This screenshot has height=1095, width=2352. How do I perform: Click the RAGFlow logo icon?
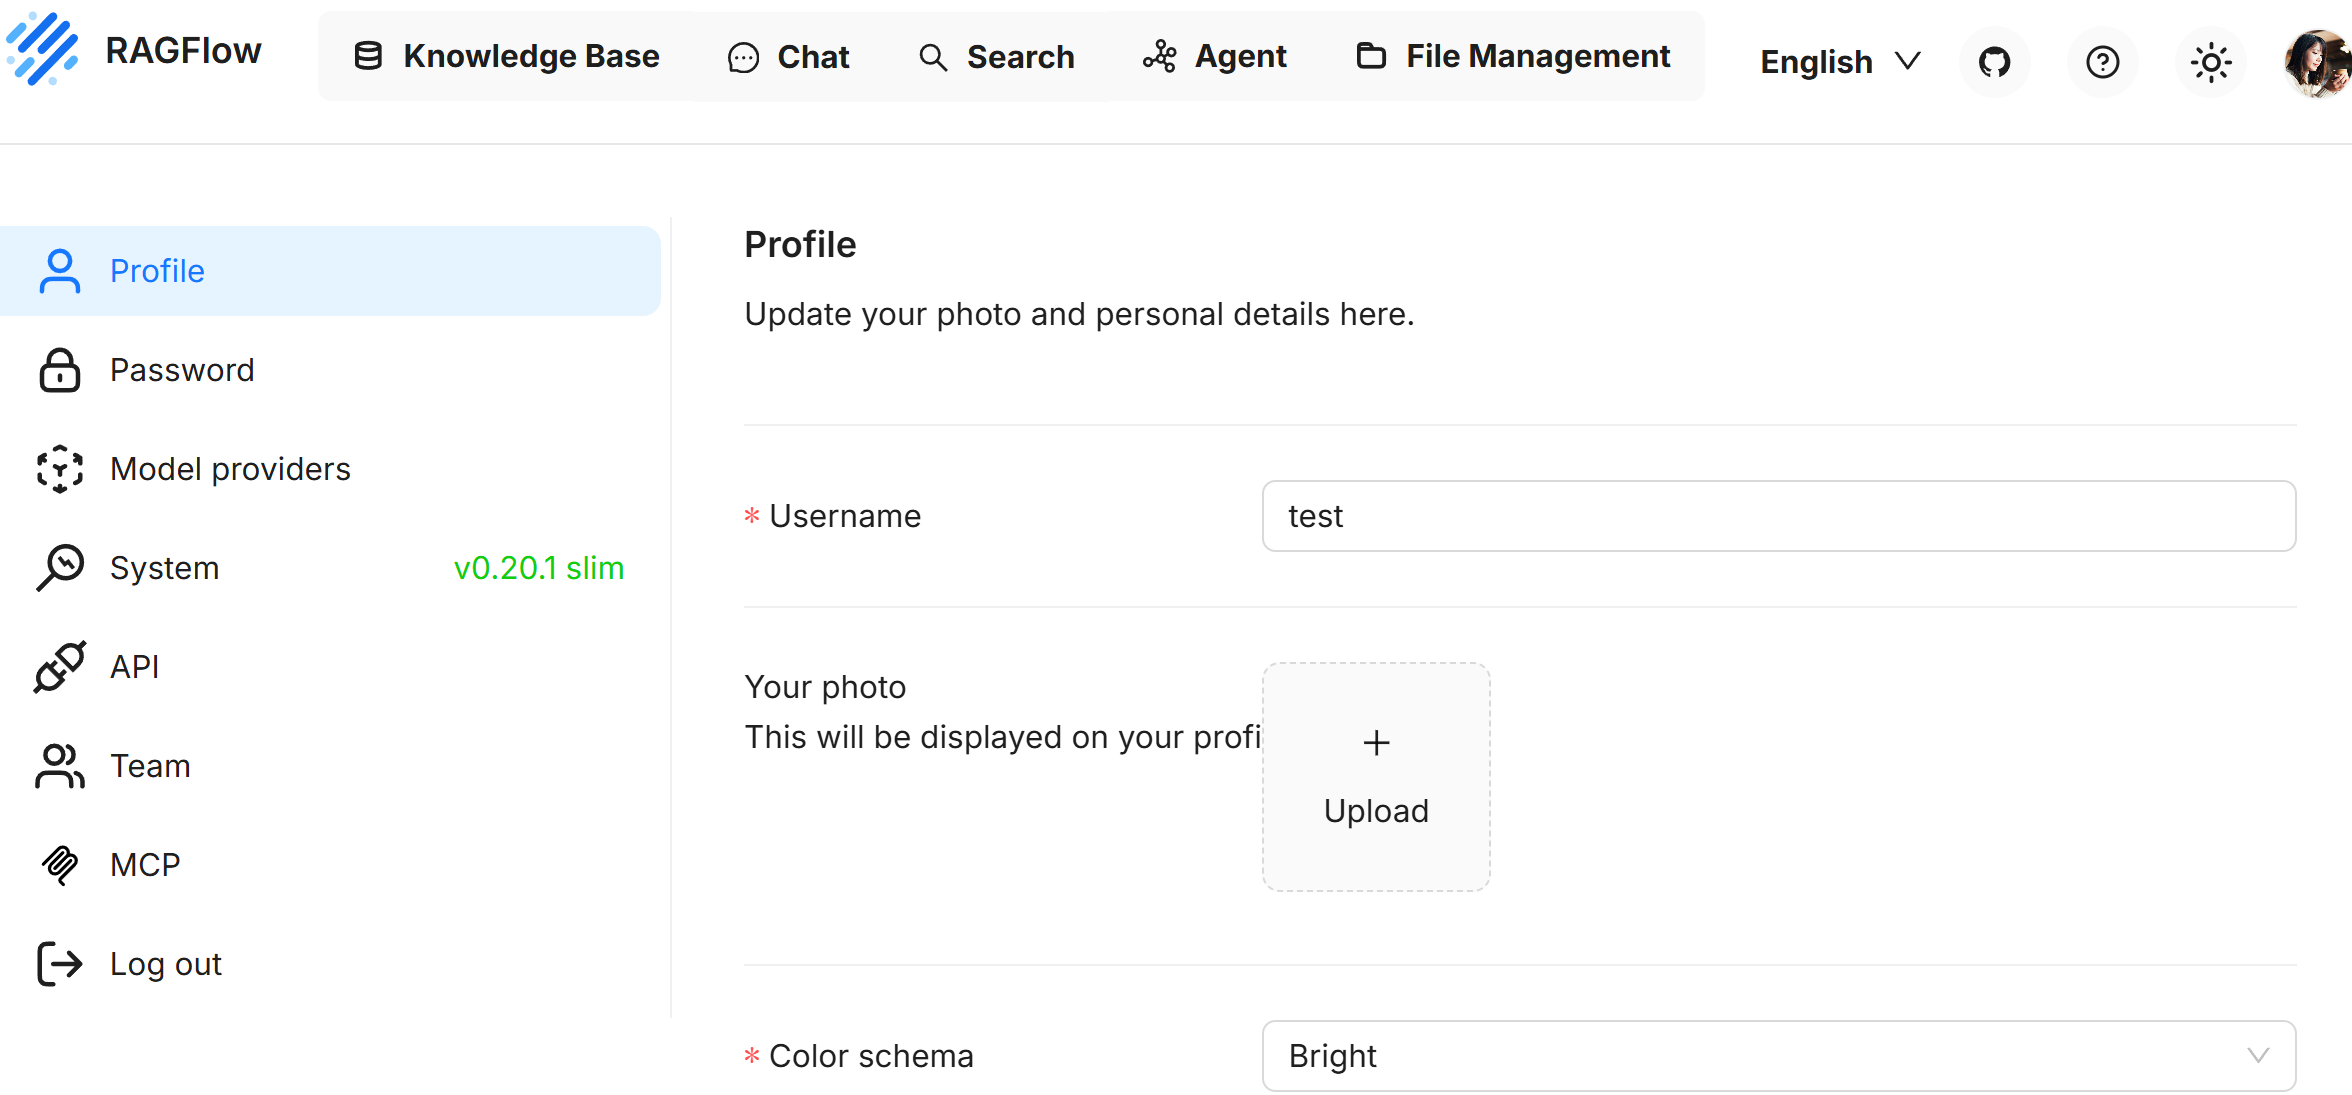[42, 50]
